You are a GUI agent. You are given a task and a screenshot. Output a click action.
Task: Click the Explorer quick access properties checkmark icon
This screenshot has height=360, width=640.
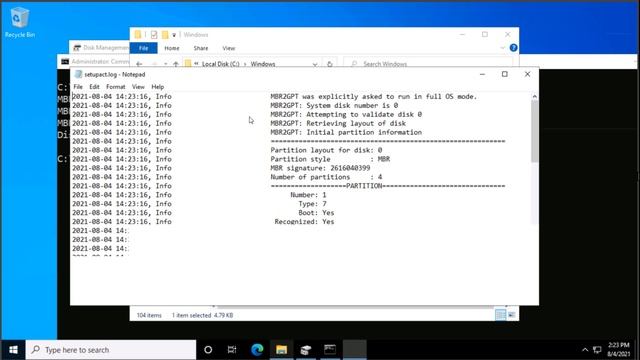point(154,35)
